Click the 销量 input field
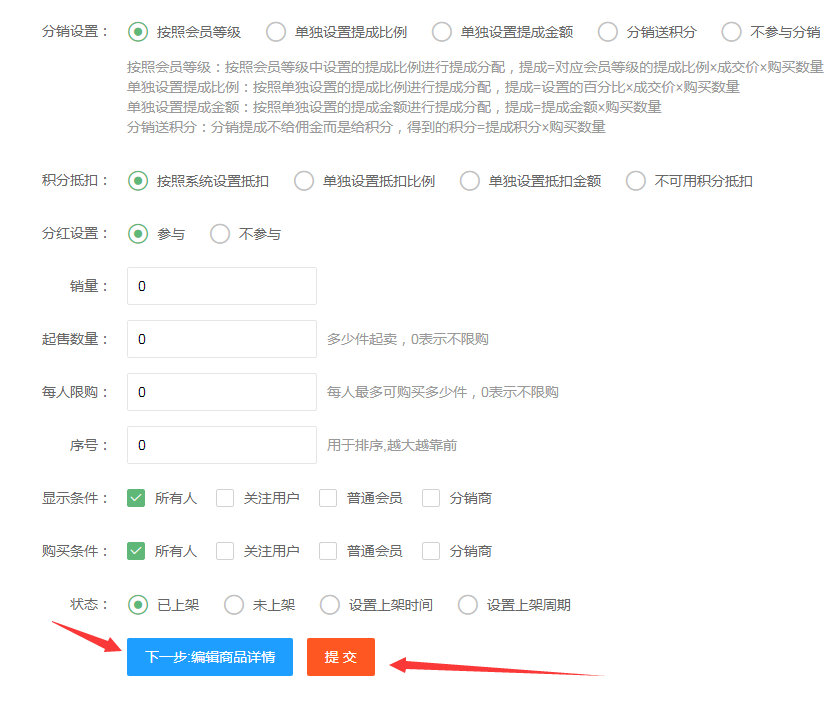 tap(221, 286)
